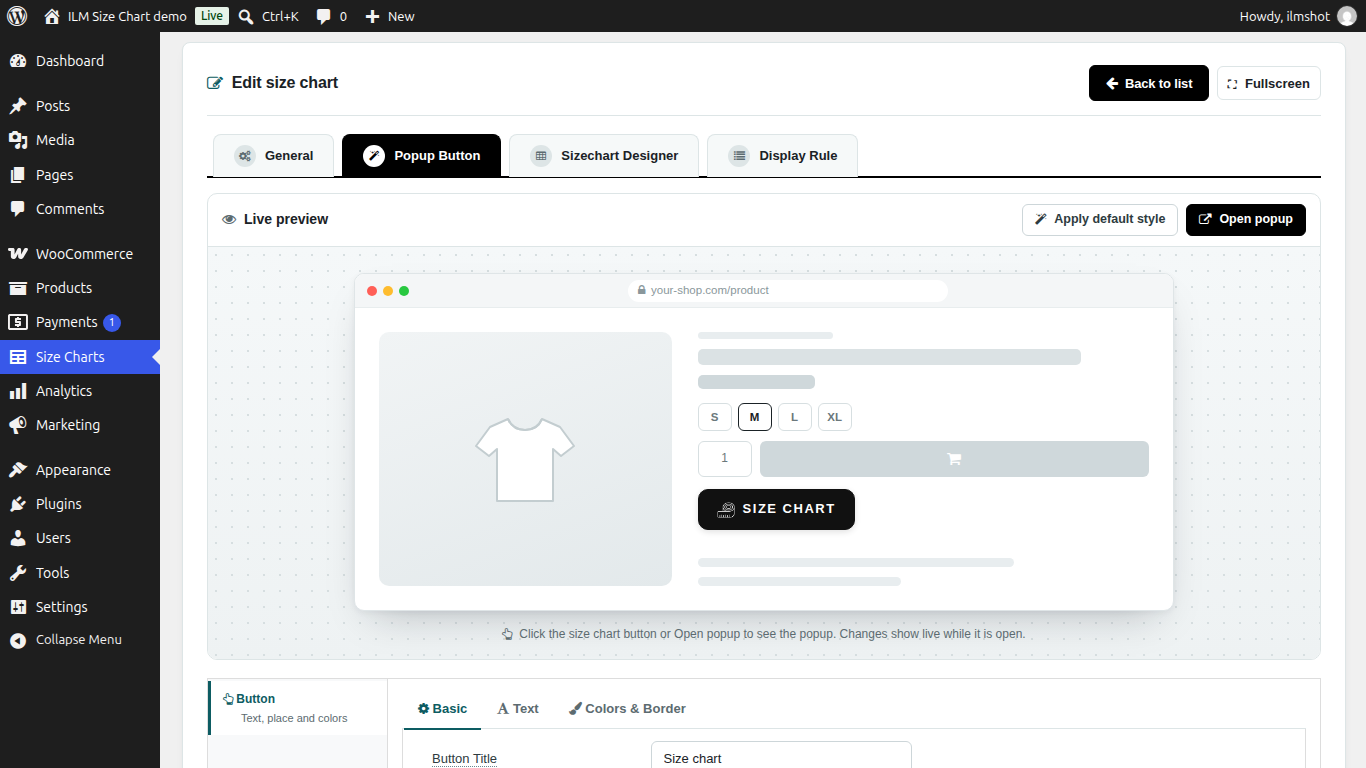Screen dimensions: 1366x768
Task: Switch to the Text settings tab
Action: pyautogui.click(x=518, y=708)
